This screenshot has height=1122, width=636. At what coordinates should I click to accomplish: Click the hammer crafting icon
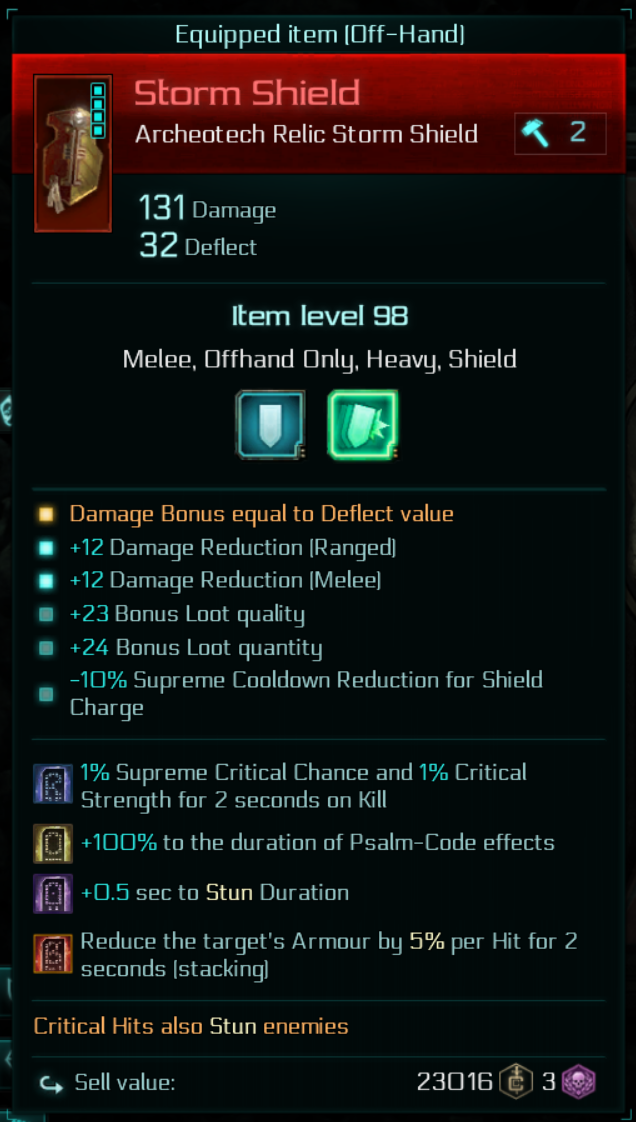(537, 133)
